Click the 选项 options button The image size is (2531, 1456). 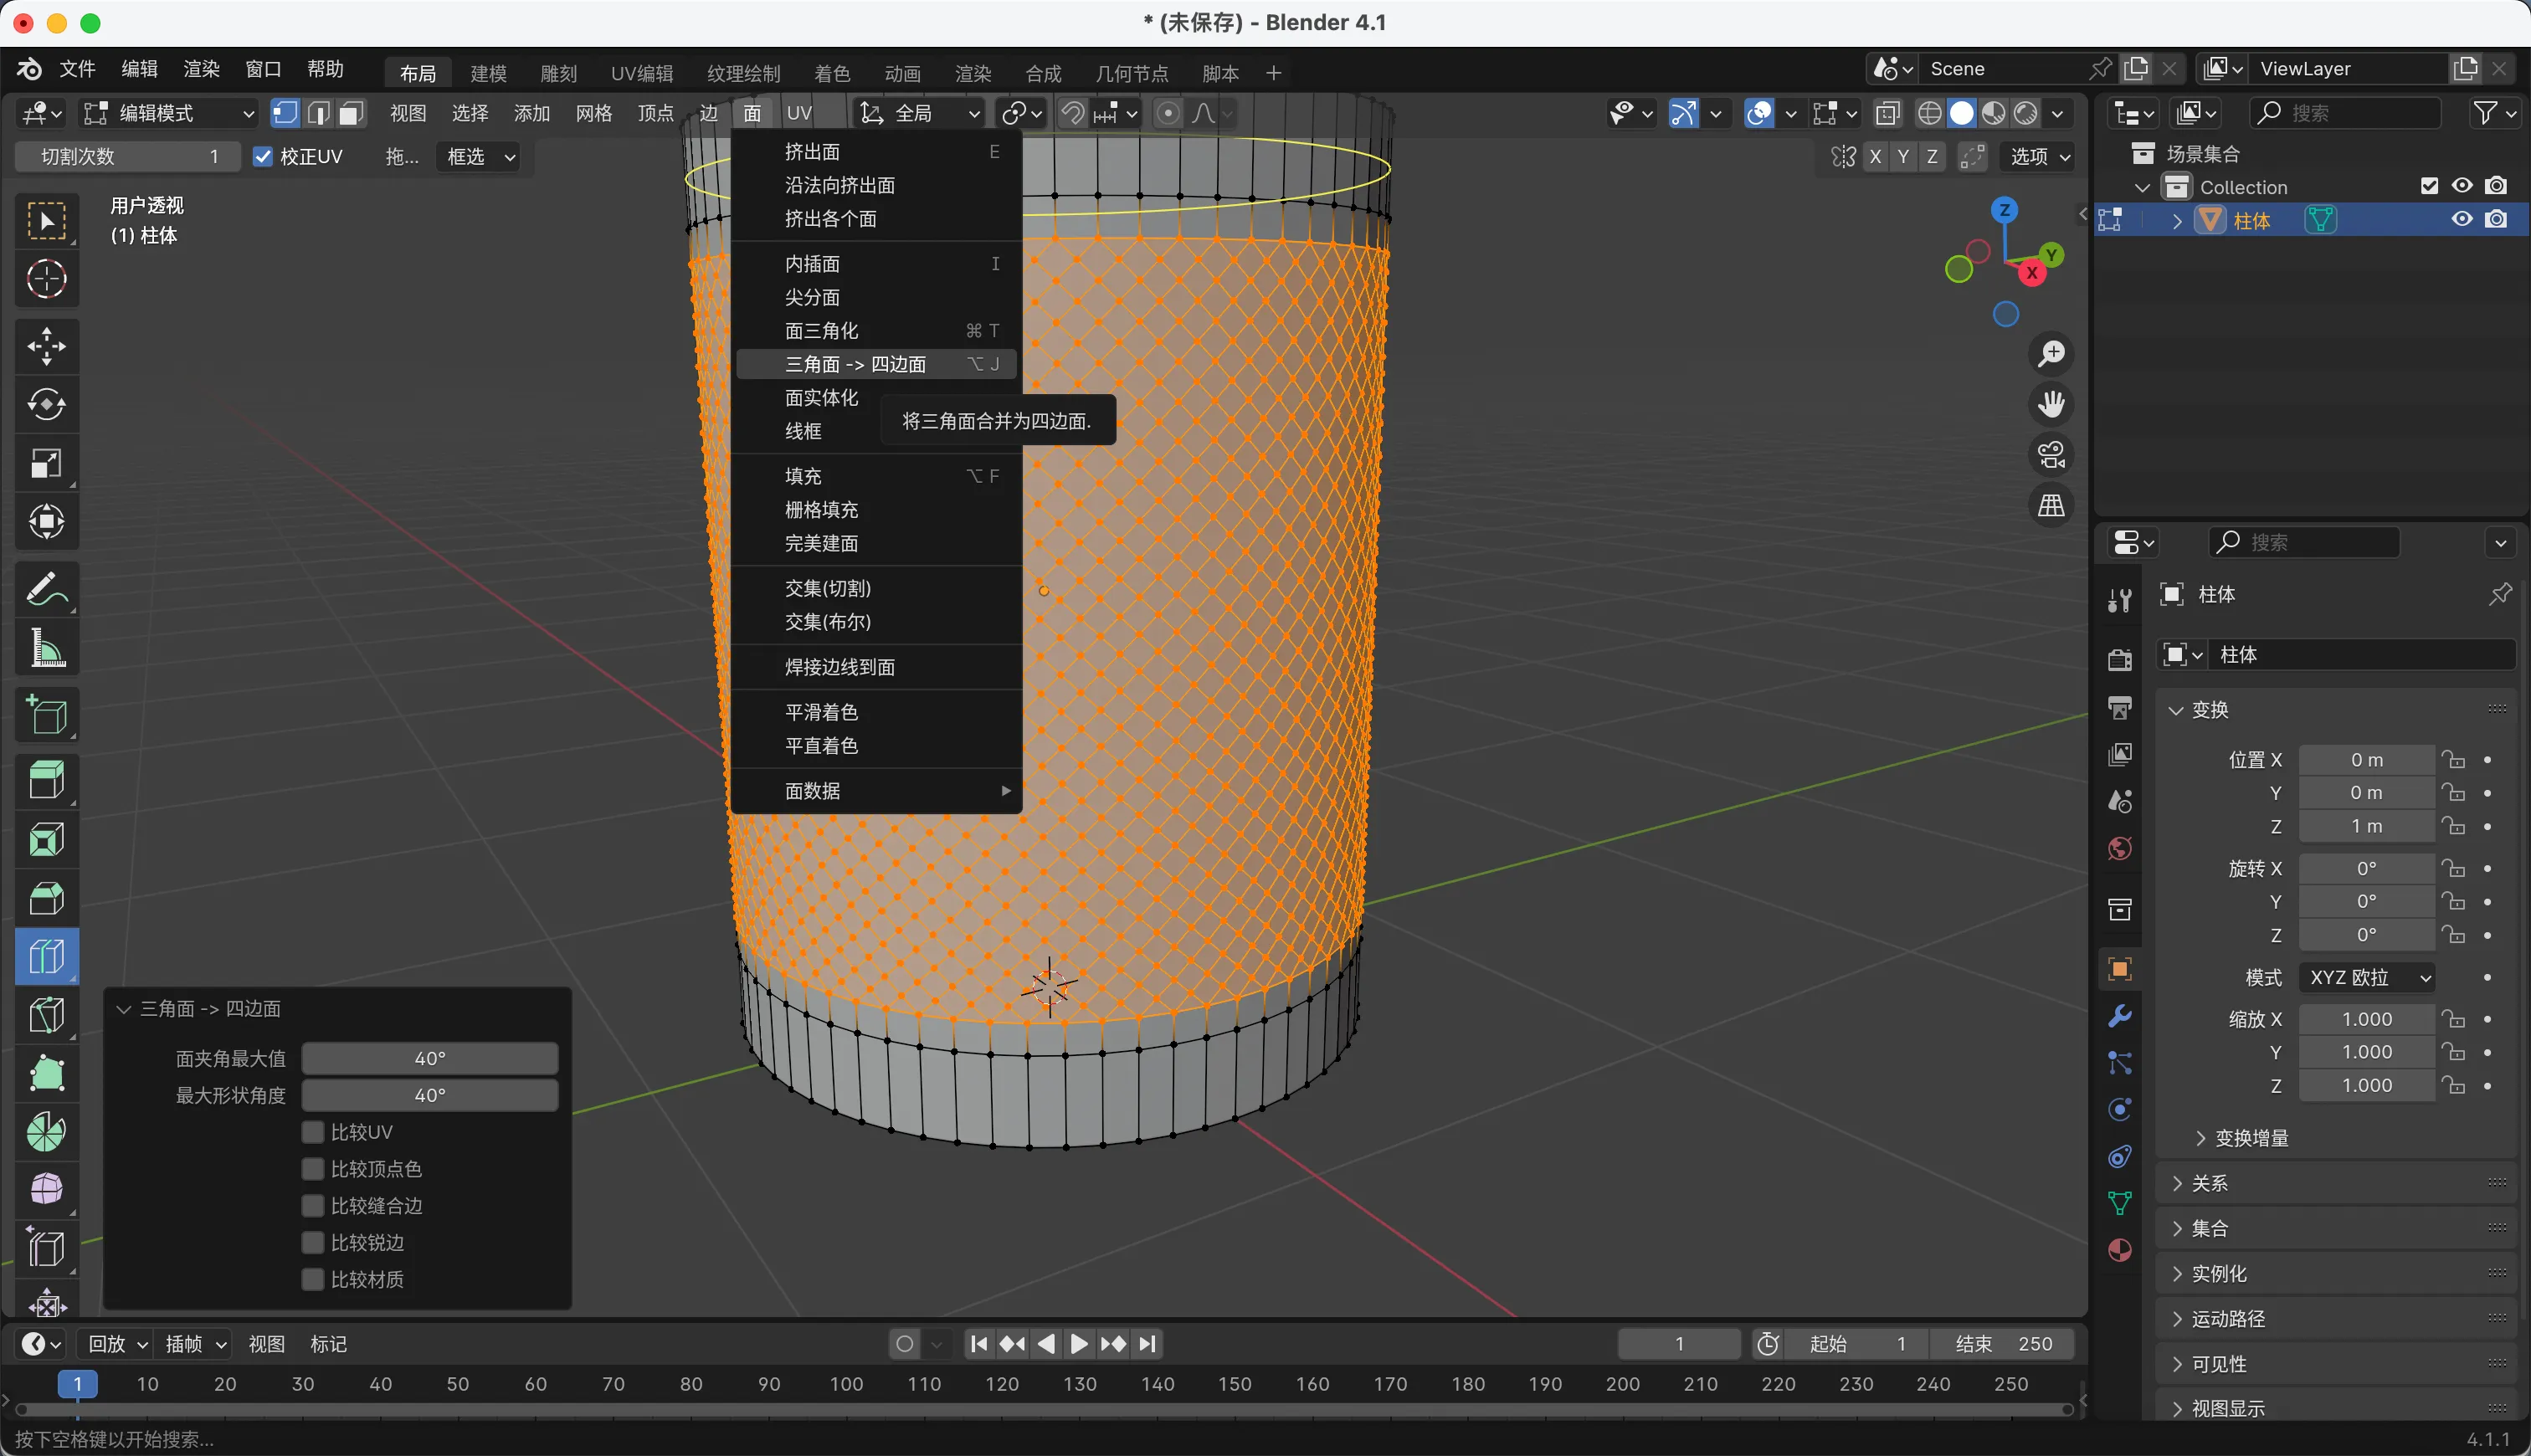click(x=2039, y=157)
